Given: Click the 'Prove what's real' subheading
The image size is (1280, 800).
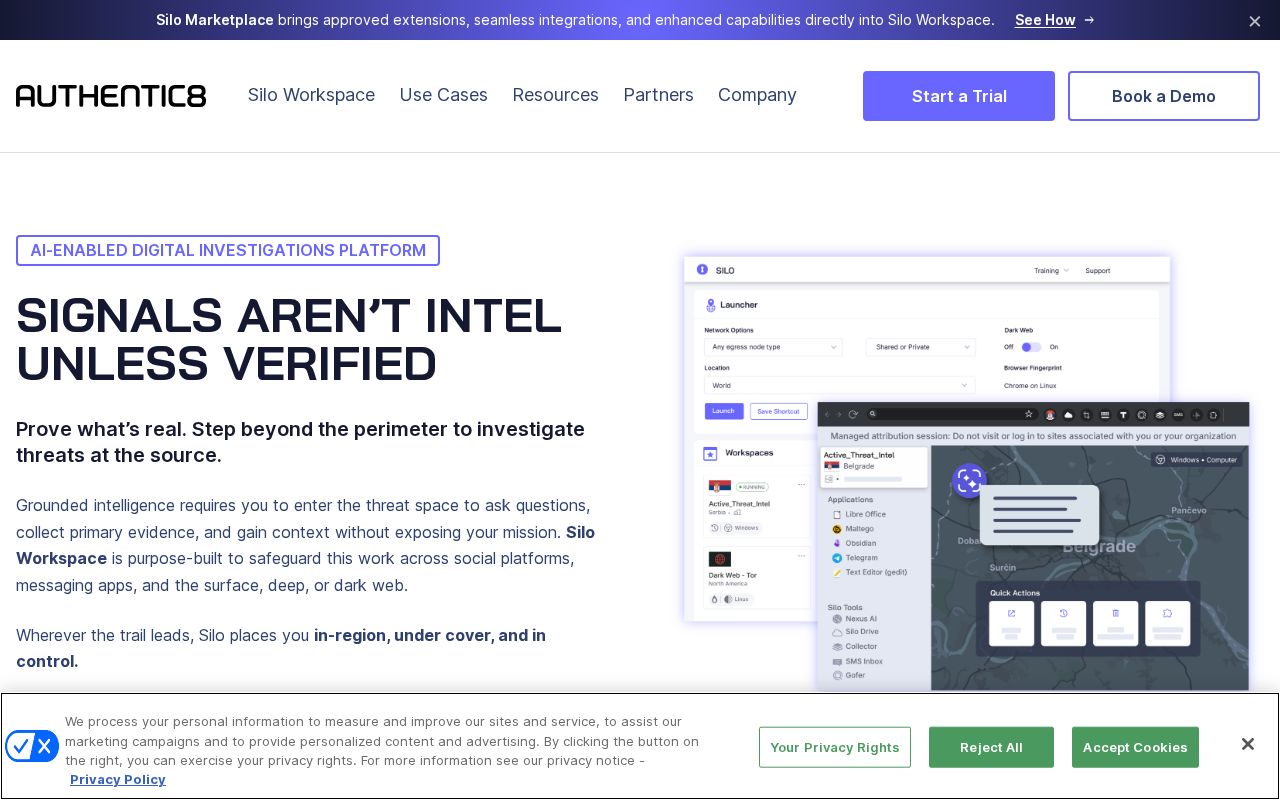Looking at the screenshot, I should [x=300, y=442].
